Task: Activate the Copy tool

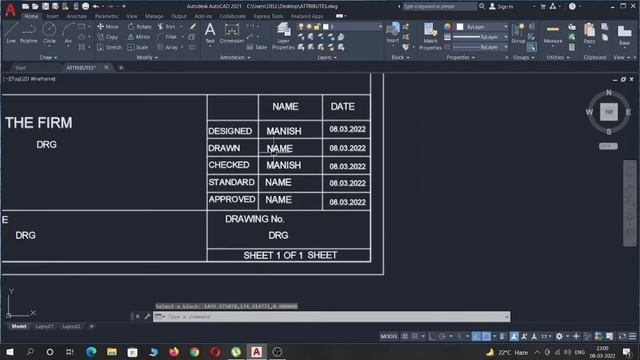Action: [x=108, y=37]
